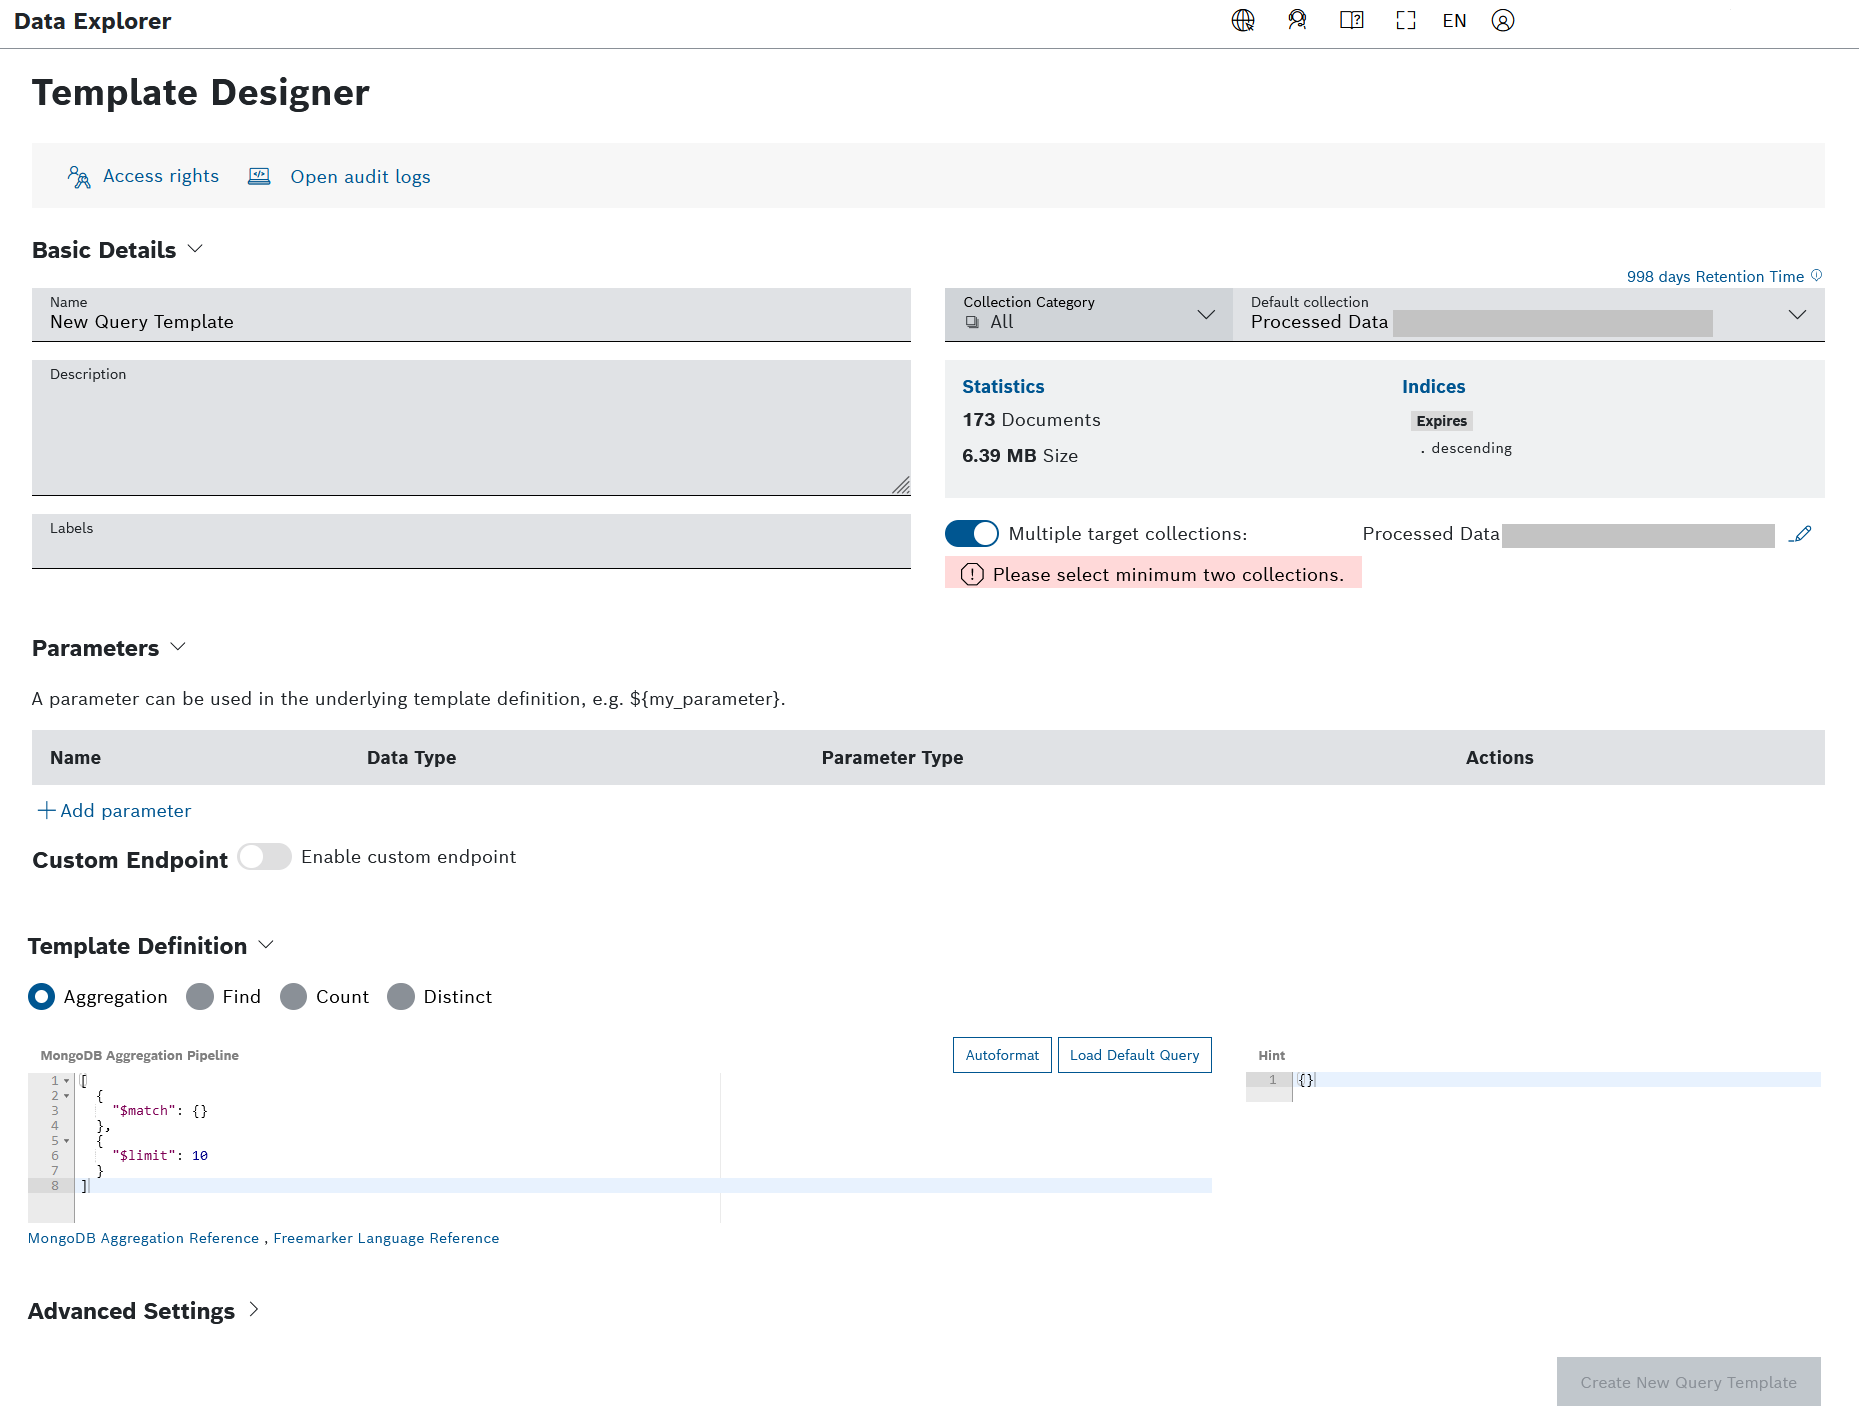Screen dimensions: 1859x1427
Task: Open audit logs link
Action: coord(360,177)
